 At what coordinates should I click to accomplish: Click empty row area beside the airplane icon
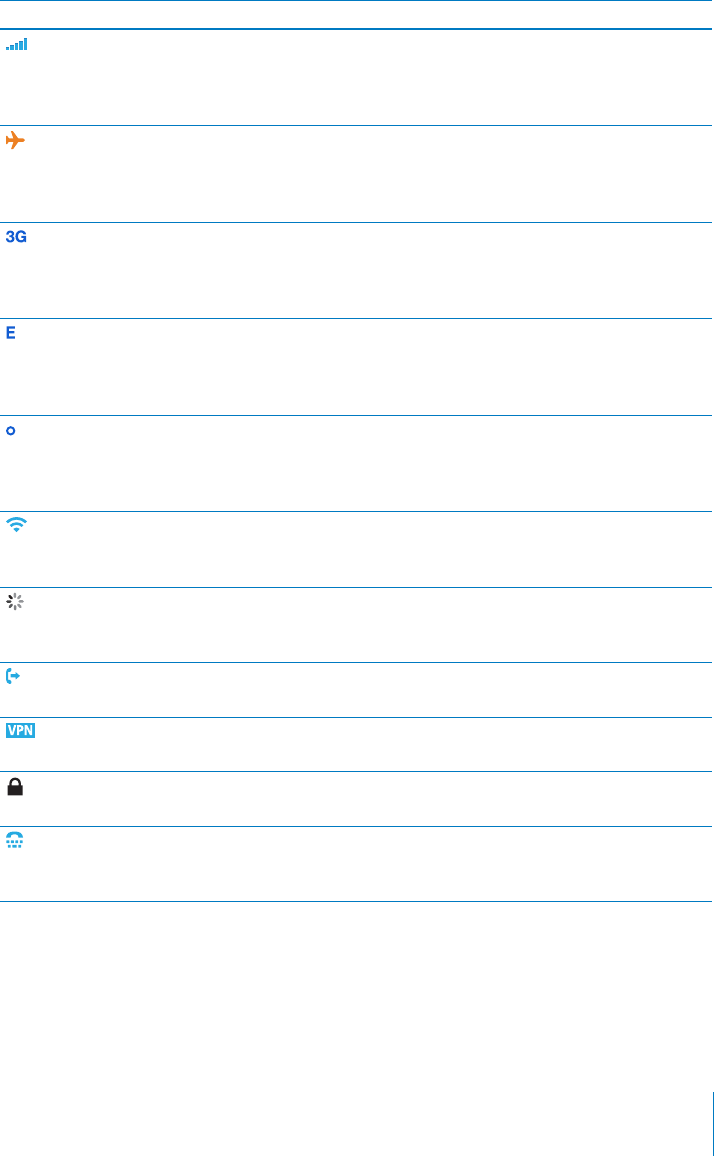pos(369,174)
